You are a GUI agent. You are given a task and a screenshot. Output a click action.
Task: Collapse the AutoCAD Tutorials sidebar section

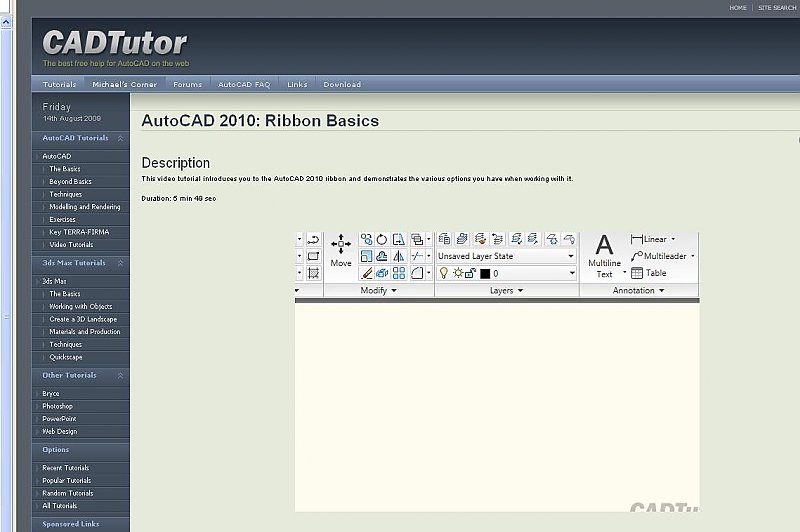120,138
